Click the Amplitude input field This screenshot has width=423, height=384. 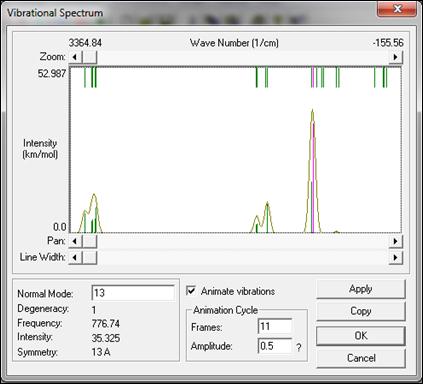(x=275, y=346)
